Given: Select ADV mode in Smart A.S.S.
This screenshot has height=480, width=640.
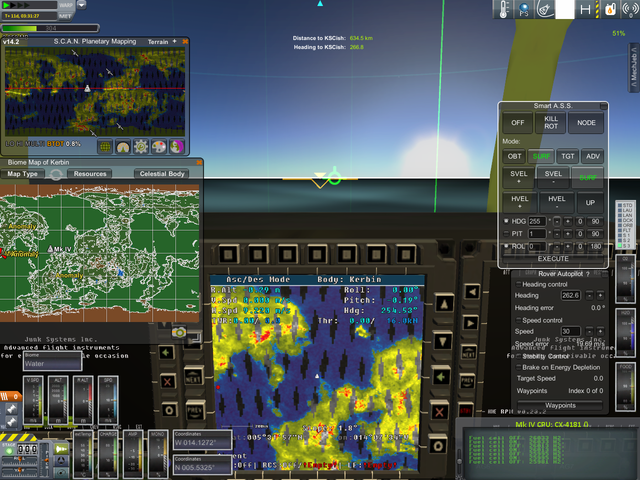Looking at the screenshot, I should coord(593,156).
